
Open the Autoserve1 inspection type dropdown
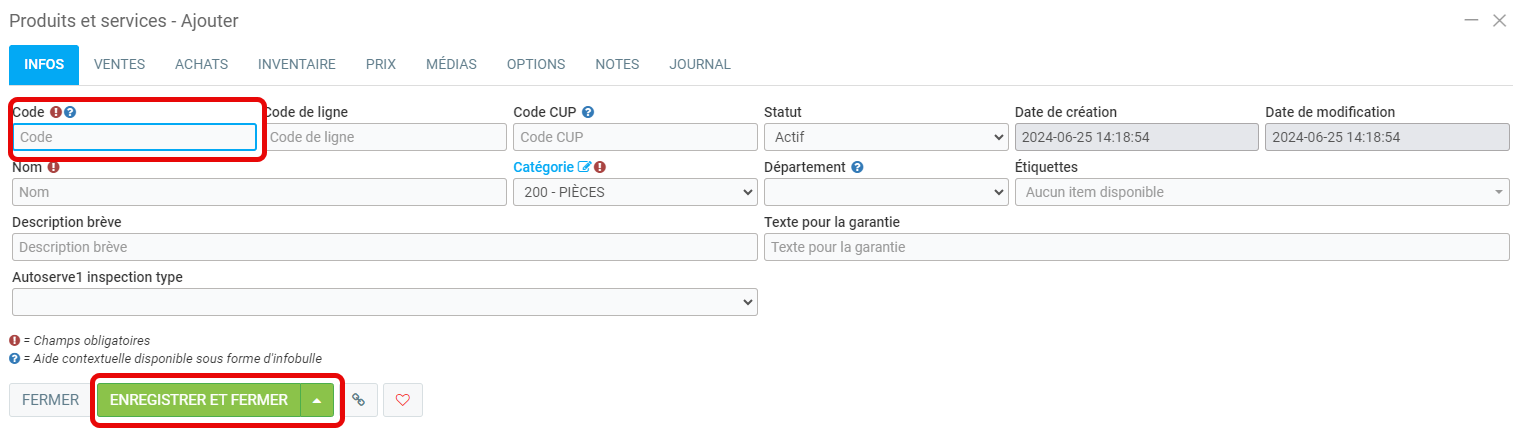pos(384,302)
